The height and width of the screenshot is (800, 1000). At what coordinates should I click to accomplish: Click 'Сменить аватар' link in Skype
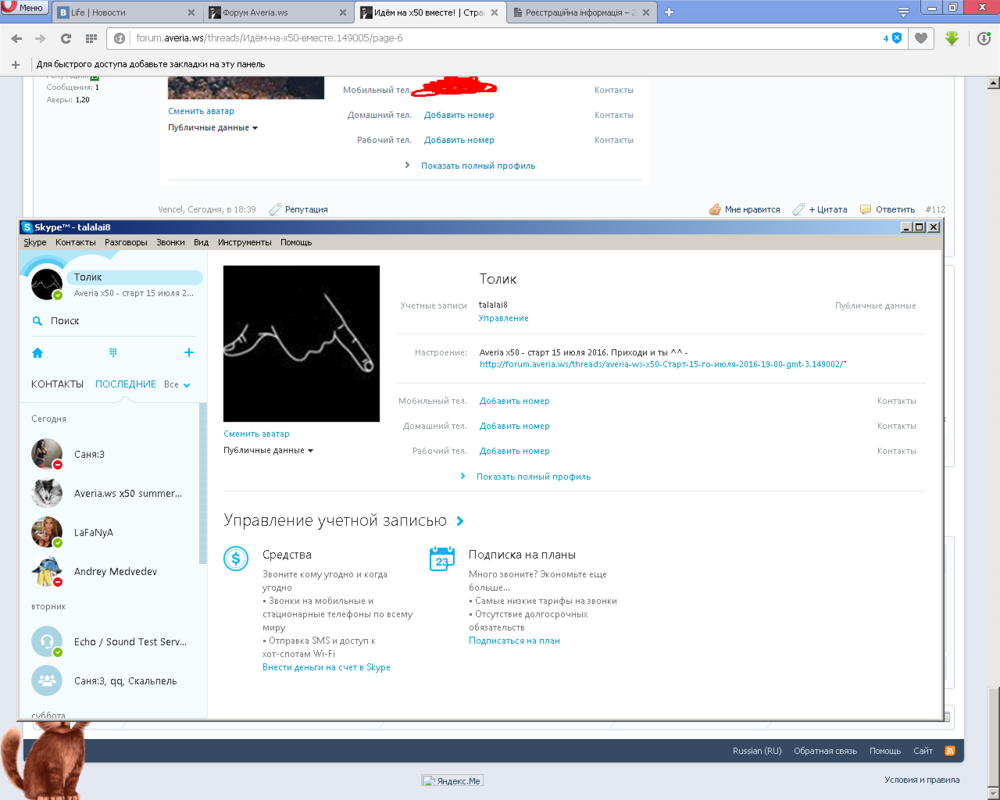[x=256, y=434]
